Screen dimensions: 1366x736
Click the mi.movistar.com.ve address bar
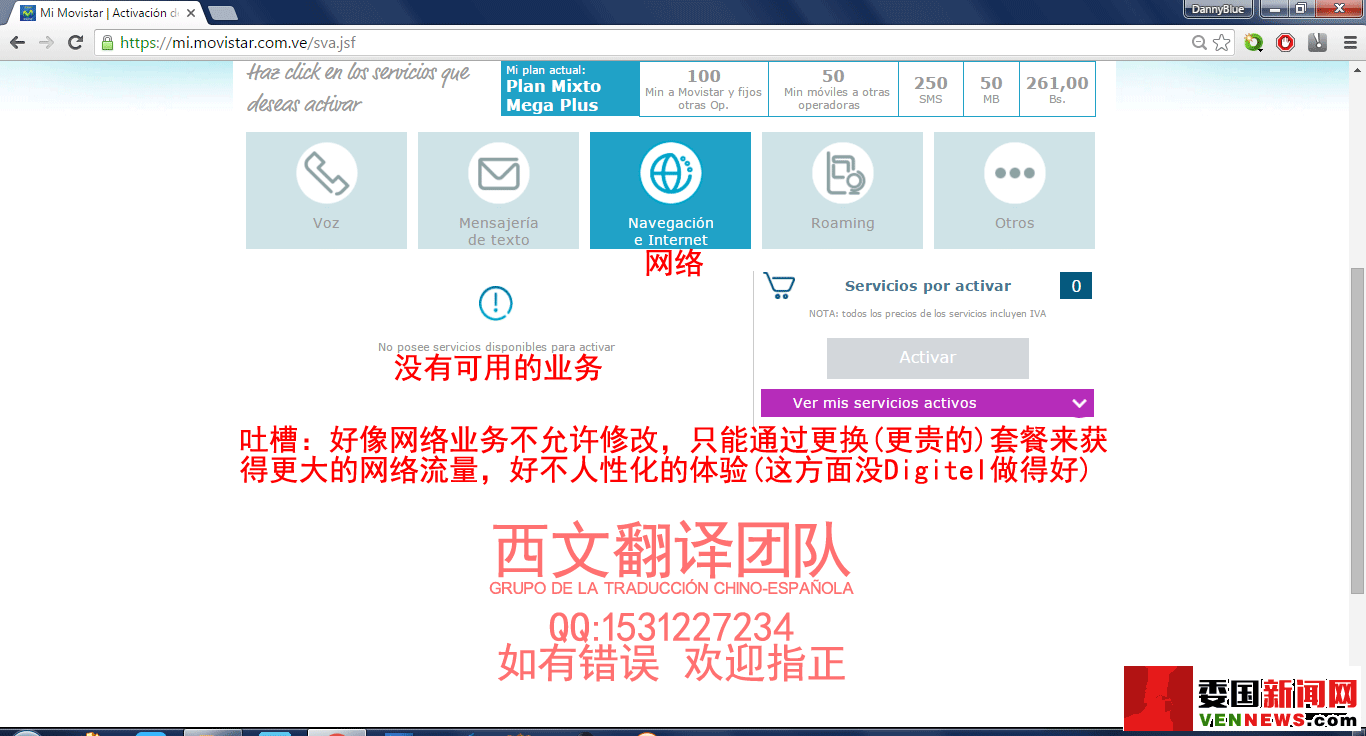click(x=640, y=43)
